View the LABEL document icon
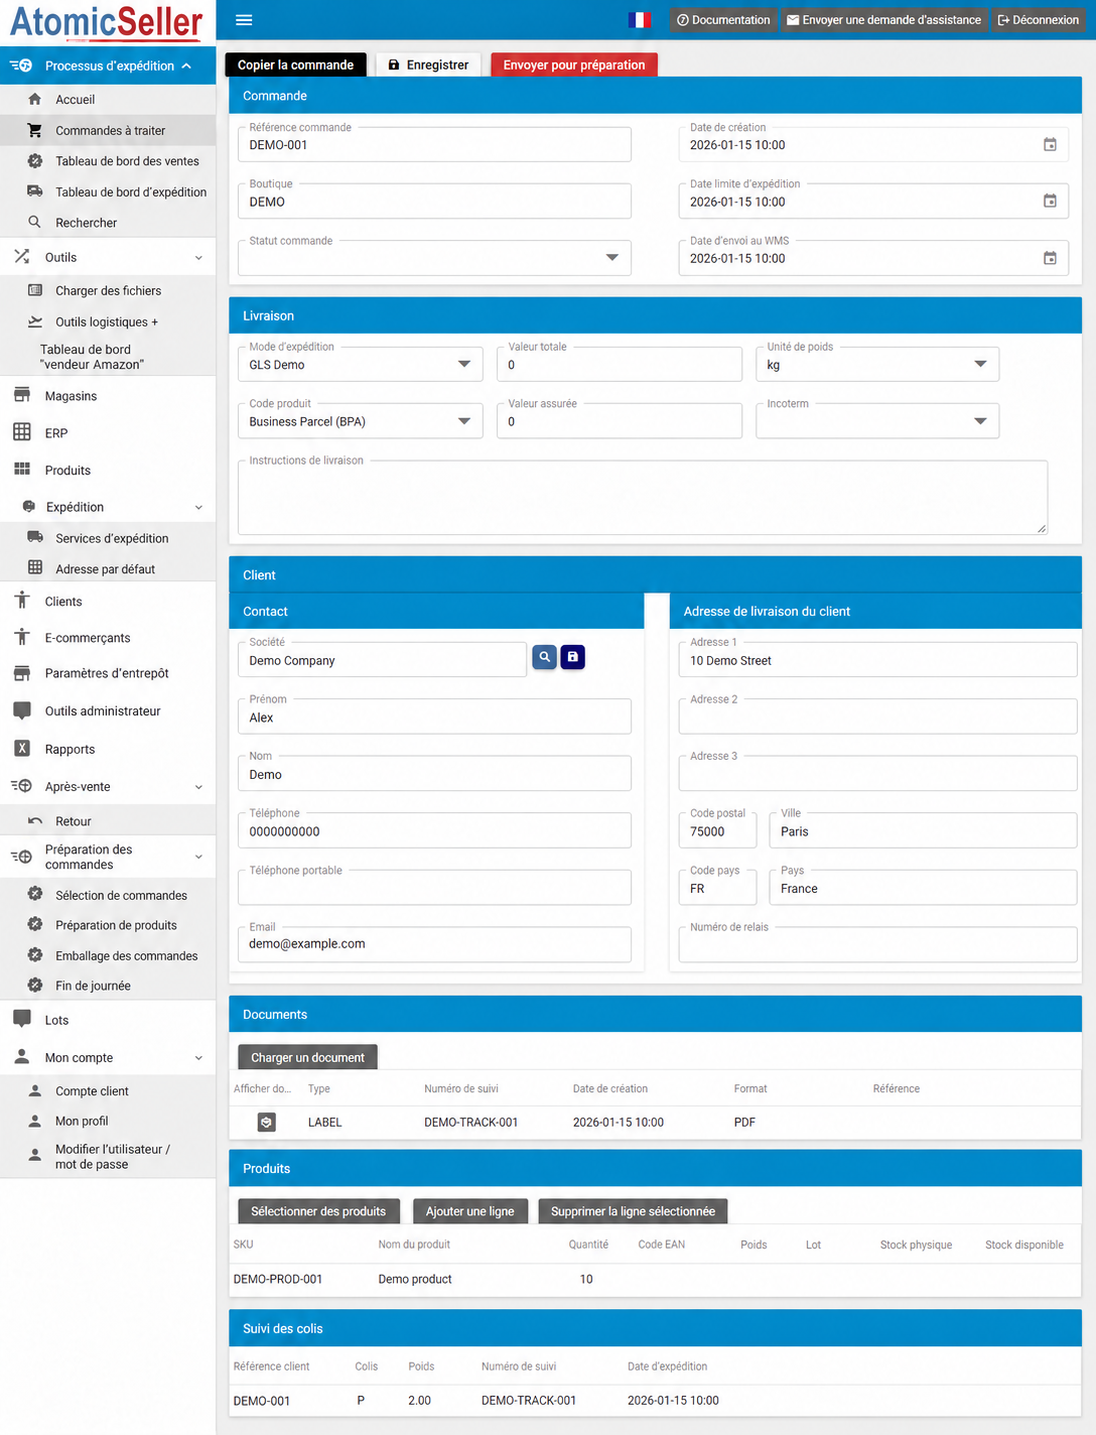Screen dimensions: 1096x1435 (x=266, y=1122)
